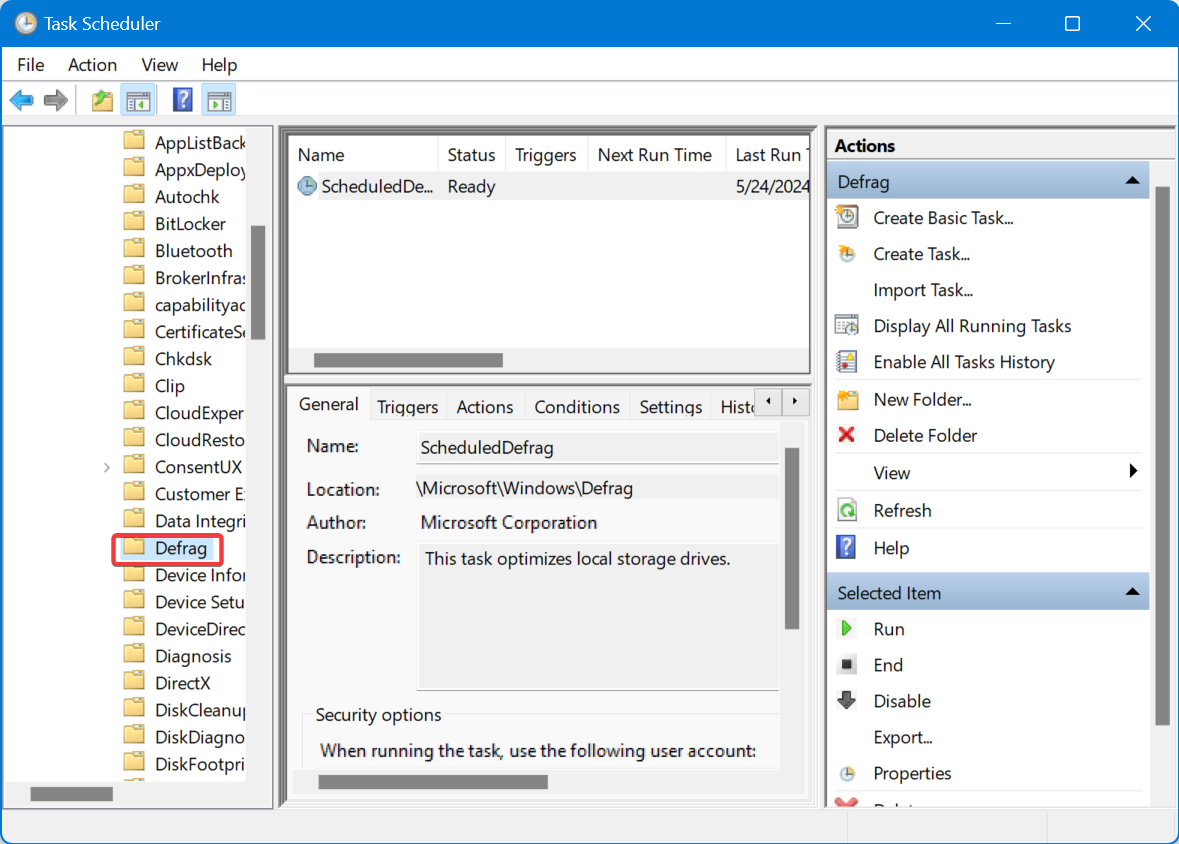This screenshot has width=1179, height=844.
Task: Click the Delete Folder action
Action: [925, 436]
